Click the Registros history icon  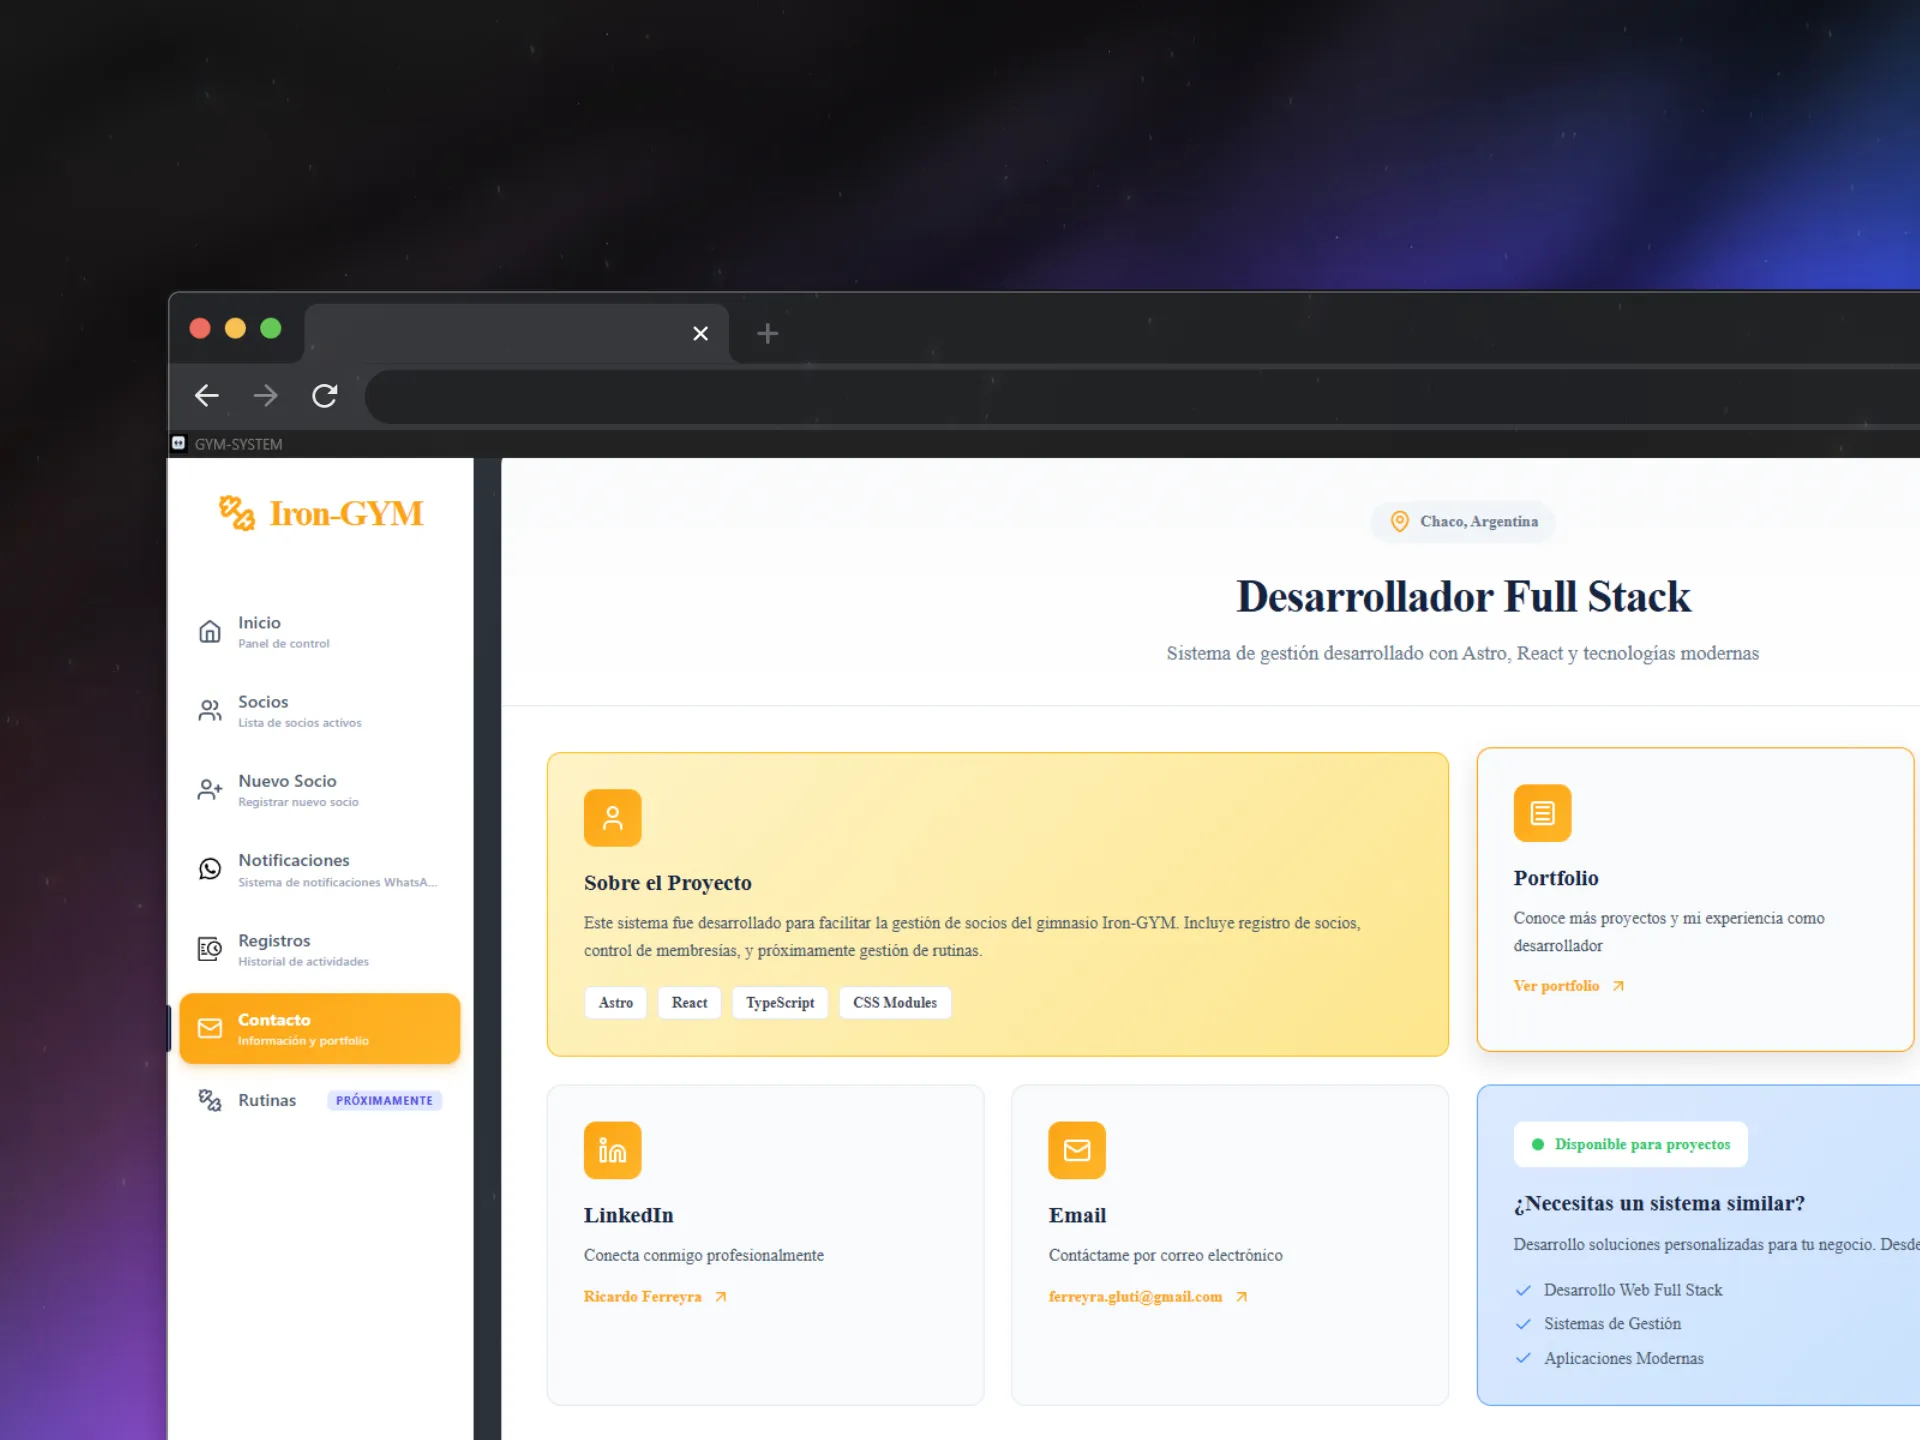click(x=210, y=949)
